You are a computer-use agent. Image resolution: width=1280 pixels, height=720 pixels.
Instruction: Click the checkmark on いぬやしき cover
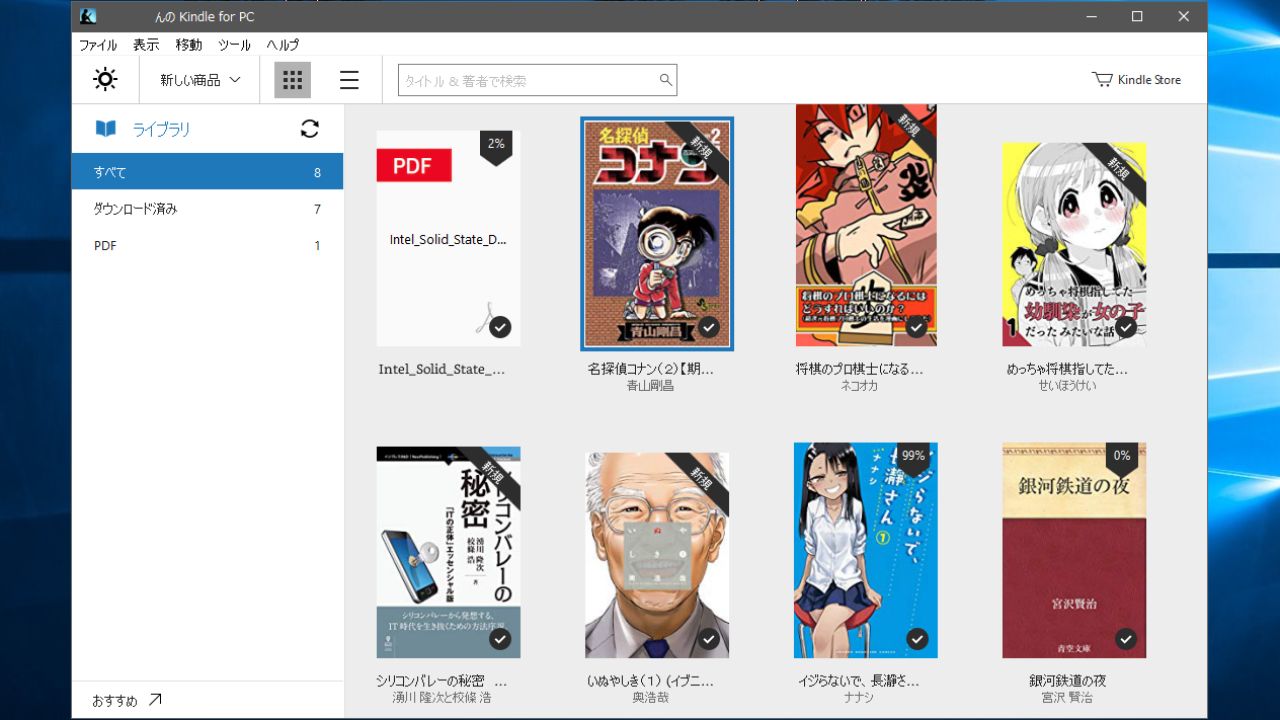tap(709, 638)
